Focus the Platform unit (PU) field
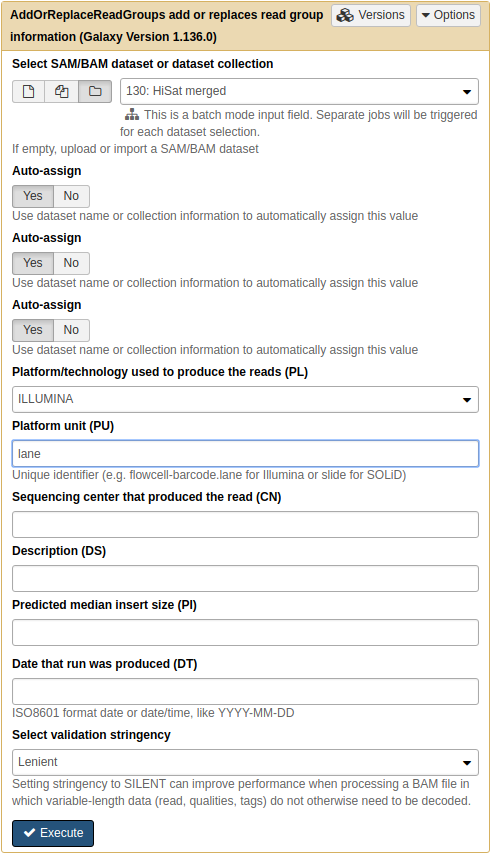 [x=245, y=454]
